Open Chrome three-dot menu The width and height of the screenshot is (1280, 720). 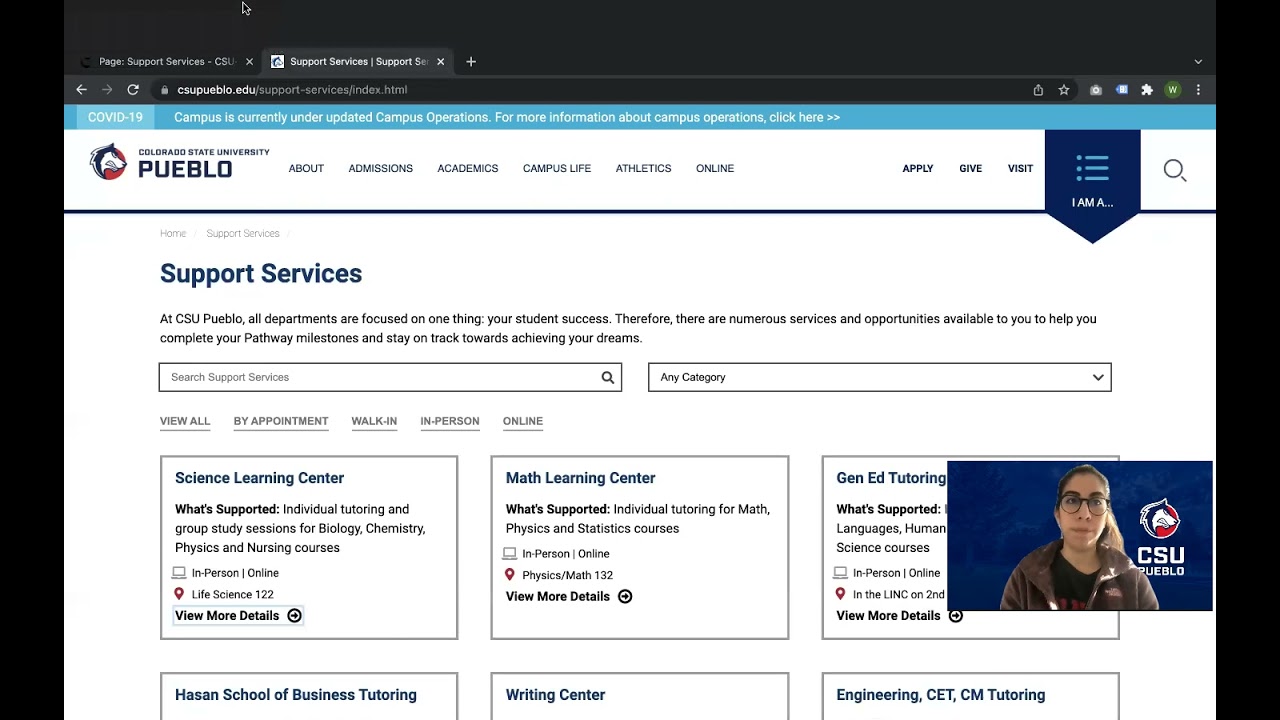[x=1198, y=89]
